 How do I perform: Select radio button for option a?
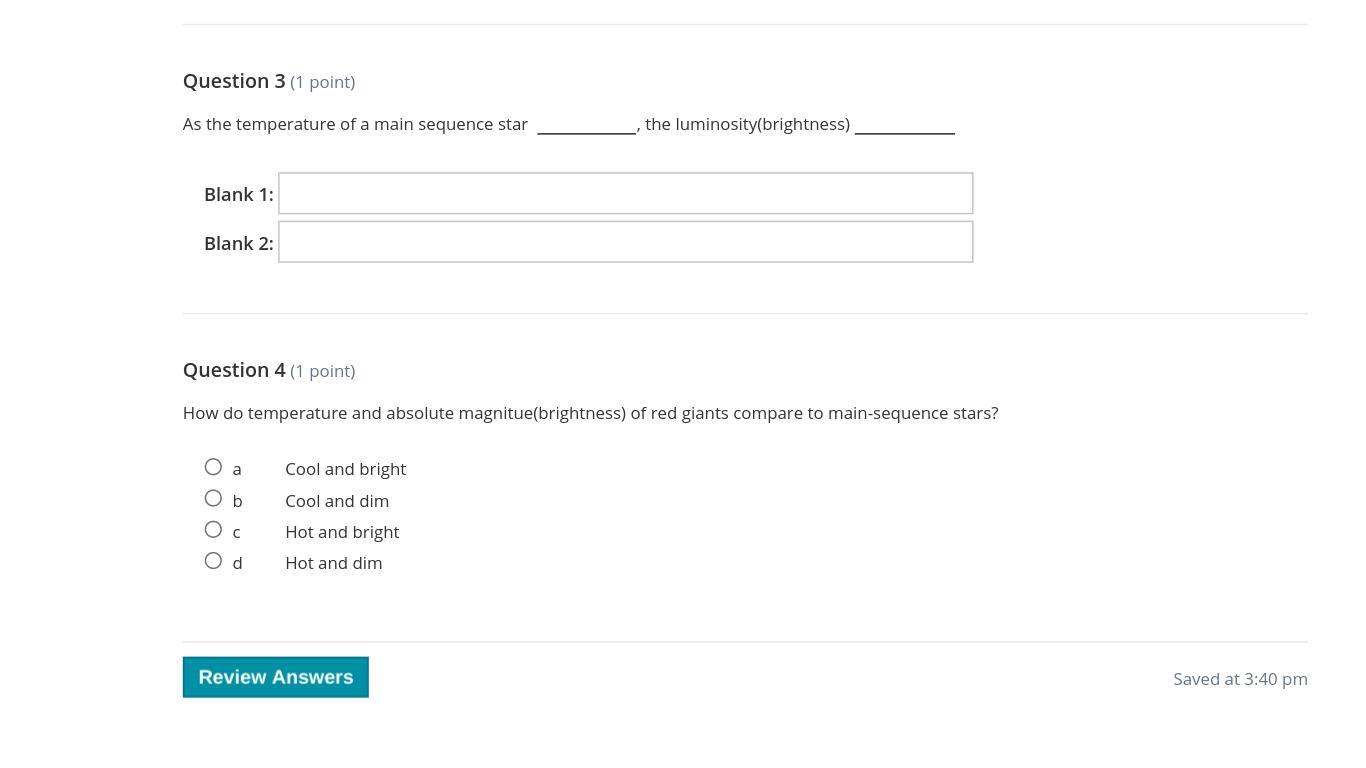(x=213, y=467)
